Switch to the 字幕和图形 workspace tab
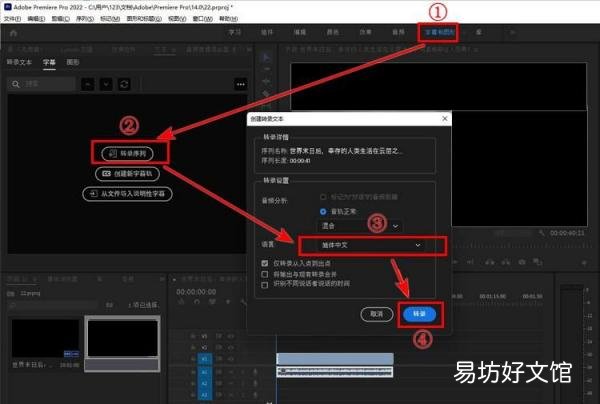 (439, 33)
